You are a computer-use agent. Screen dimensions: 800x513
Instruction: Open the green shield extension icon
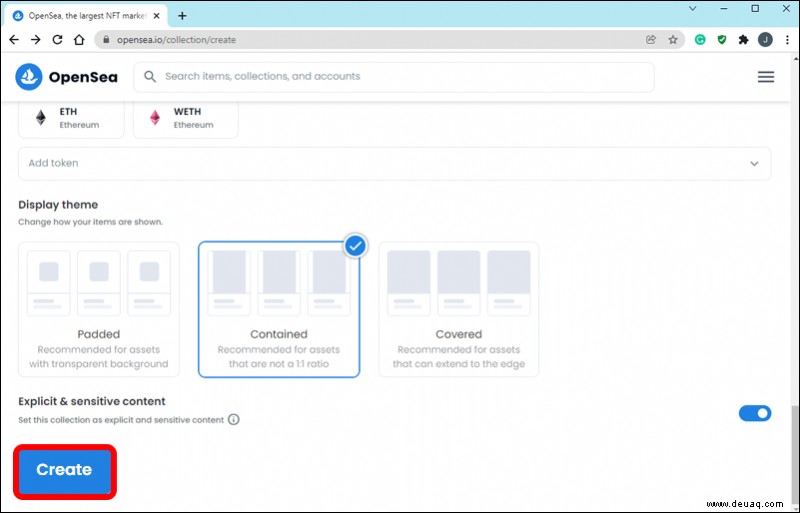(721, 40)
